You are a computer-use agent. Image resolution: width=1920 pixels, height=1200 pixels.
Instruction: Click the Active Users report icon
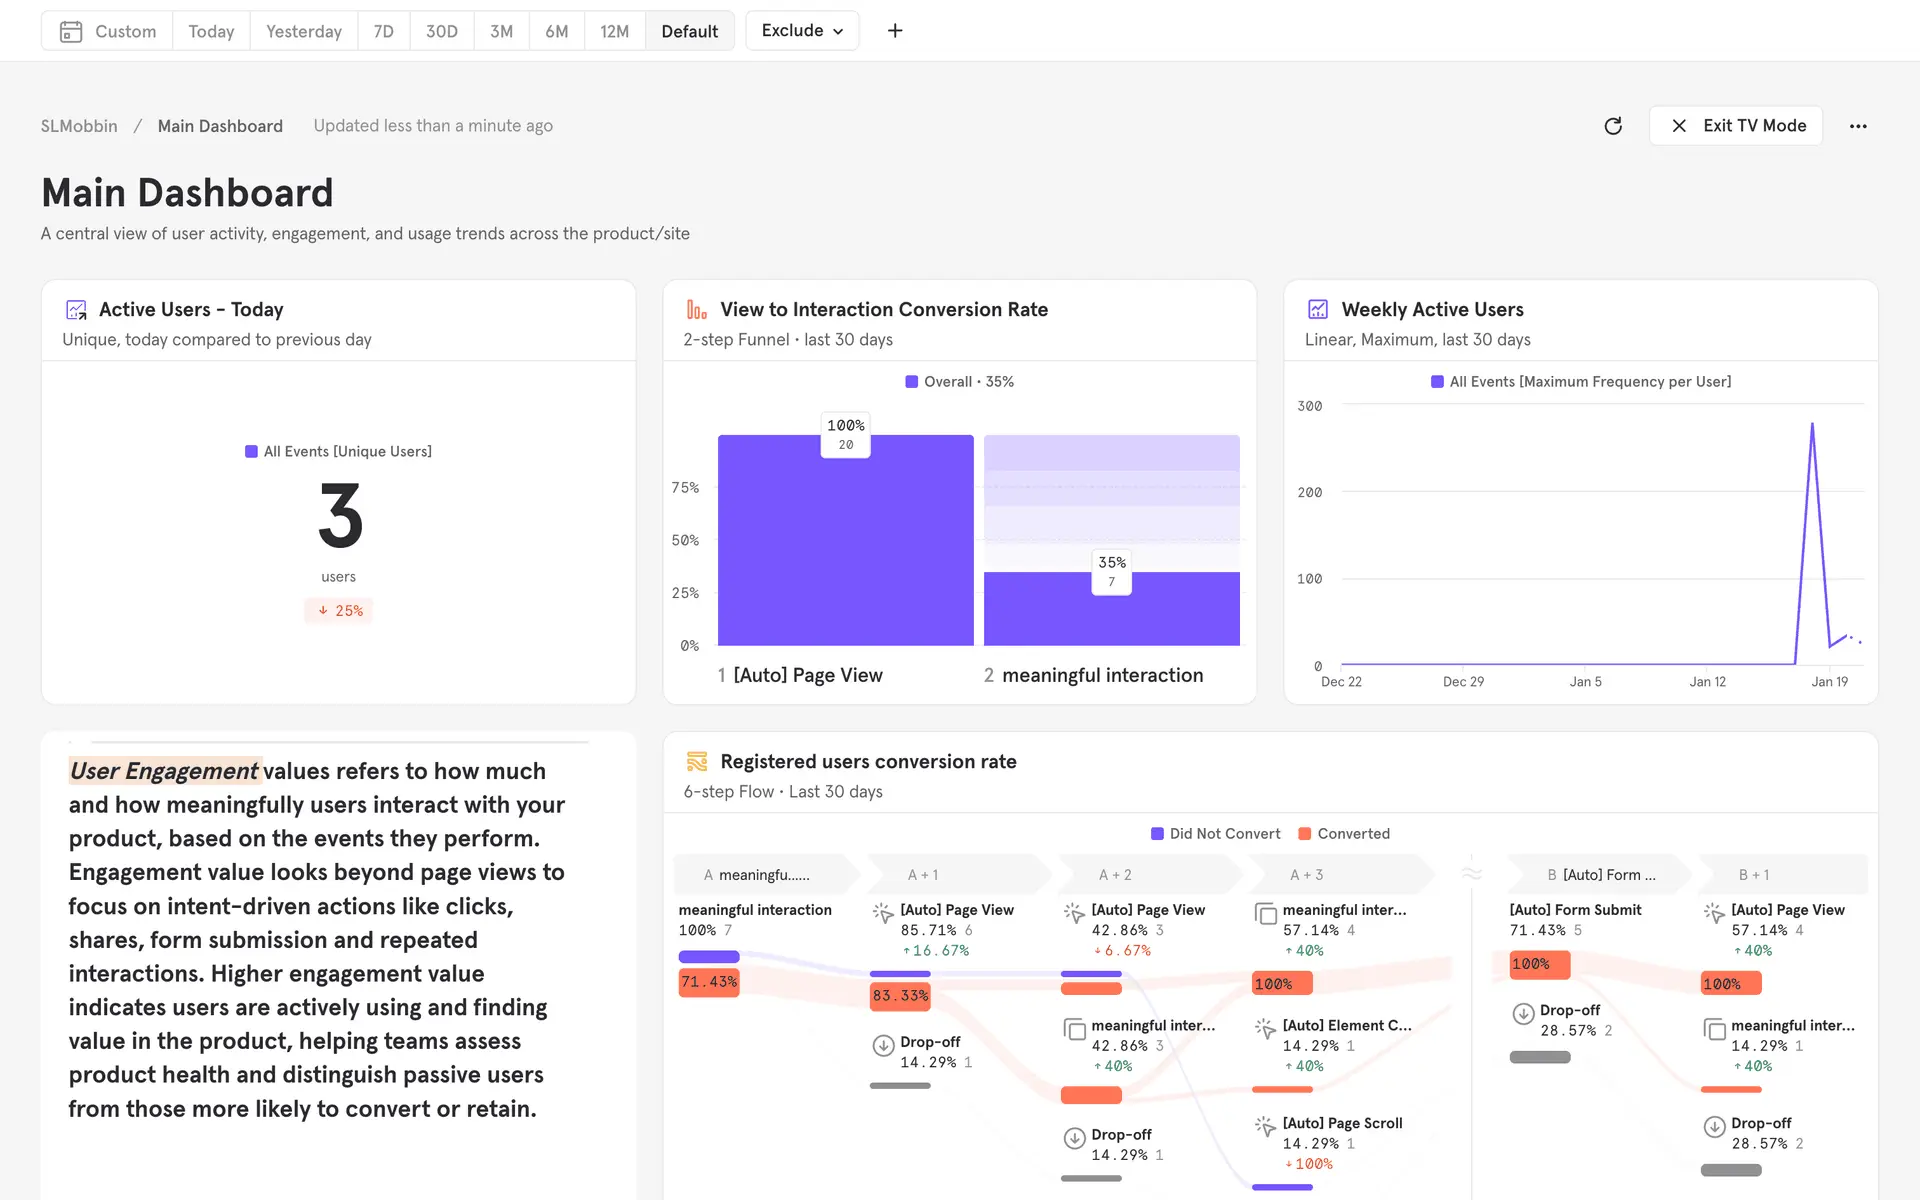(x=76, y=310)
